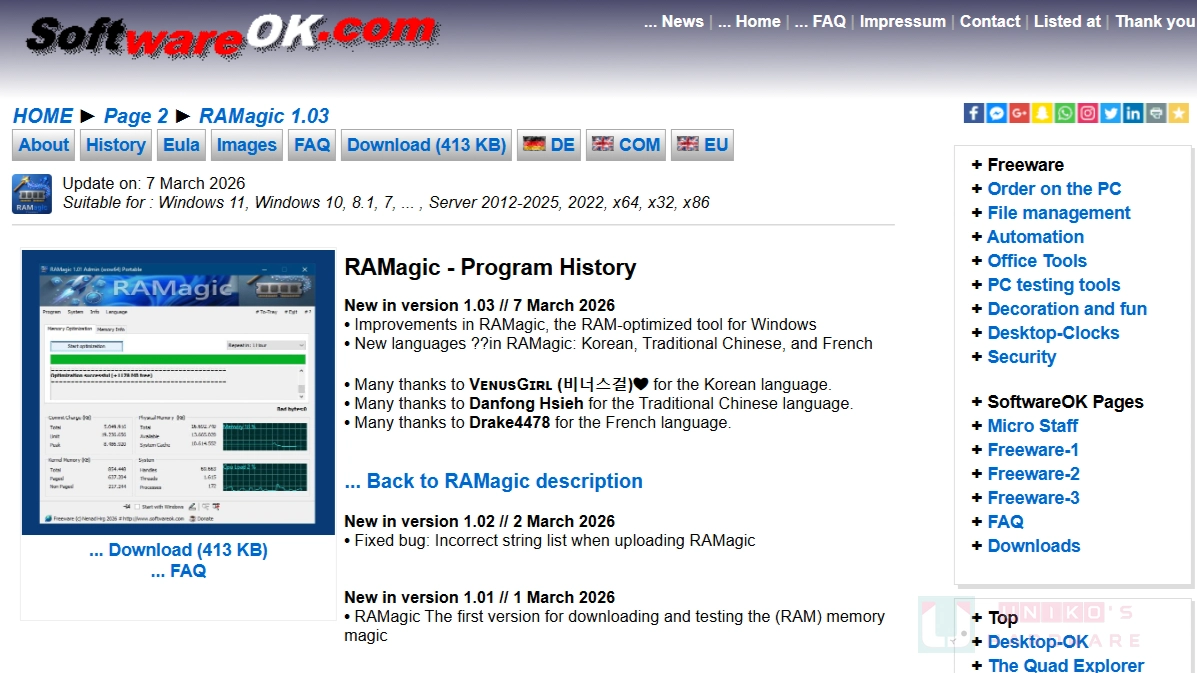Go to Page 2 in the breadcrumb
The height and width of the screenshot is (673, 1197).
pyautogui.click(x=136, y=116)
